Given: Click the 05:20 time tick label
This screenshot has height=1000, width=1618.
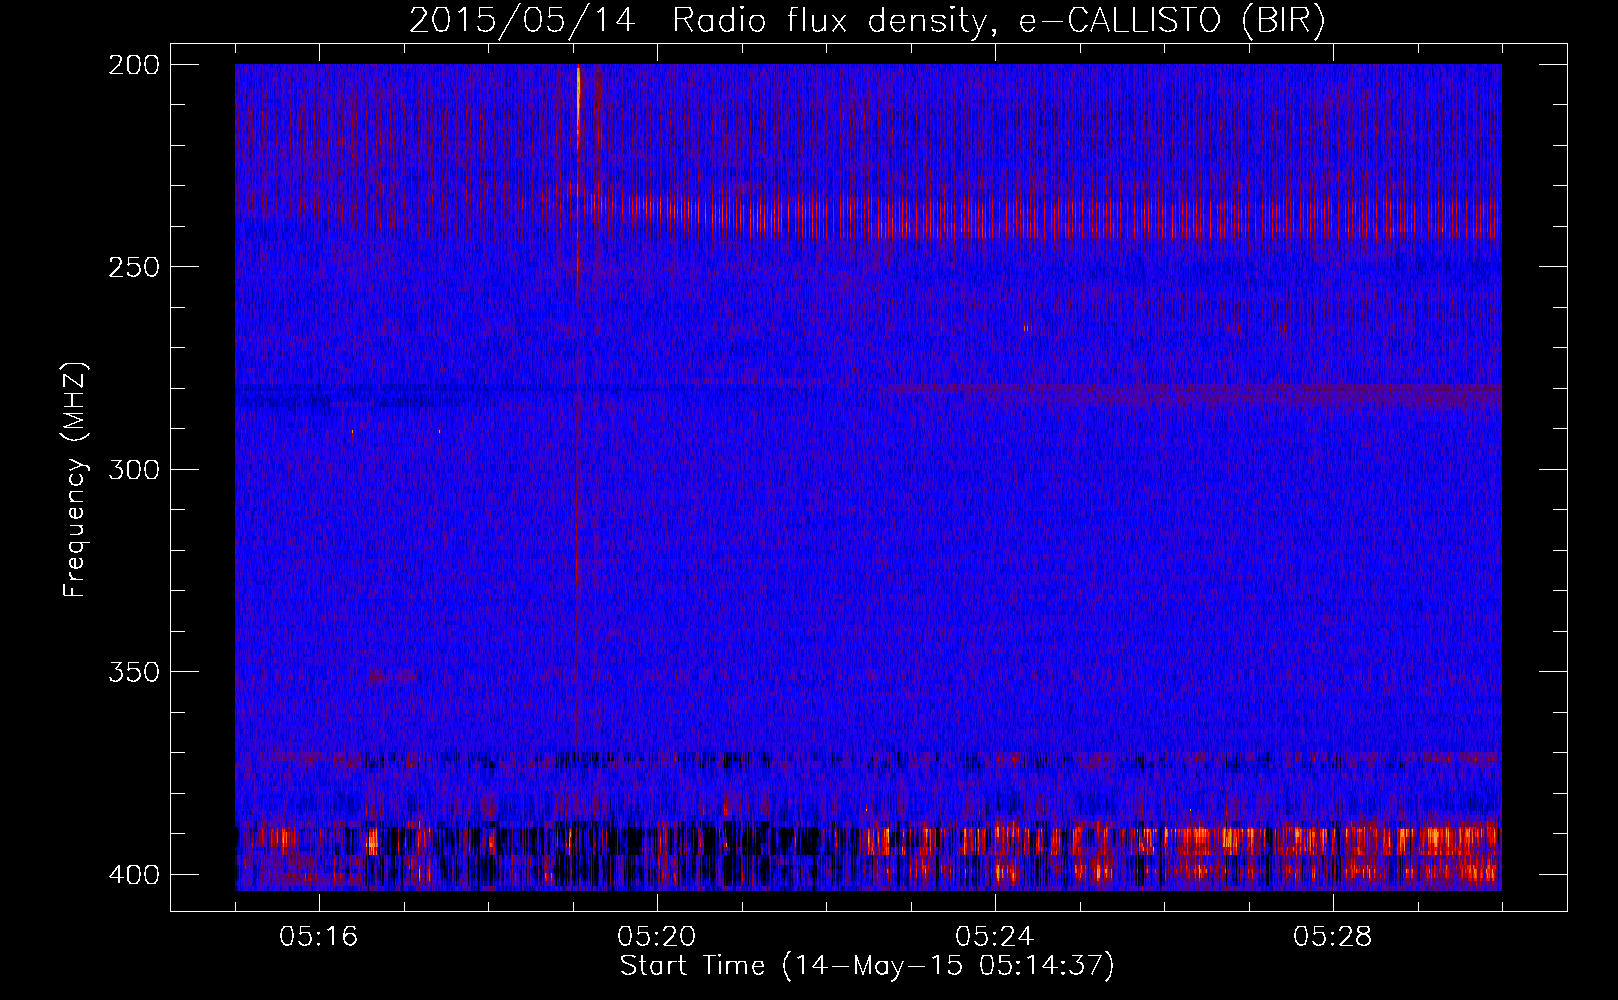Looking at the screenshot, I should point(657,937).
